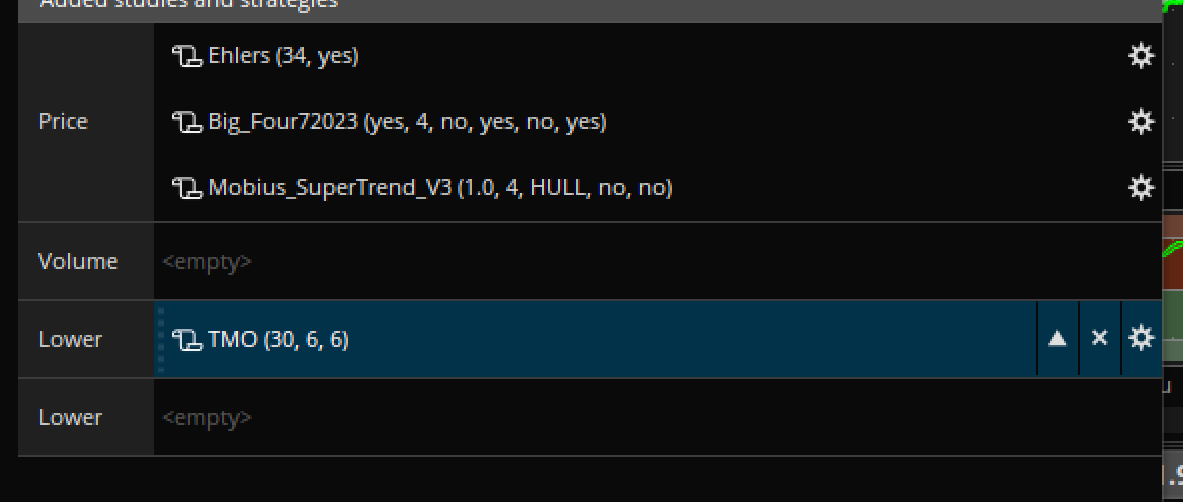Click the Price section label
The width and height of the screenshot is (1183, 502).
(63, 122)
